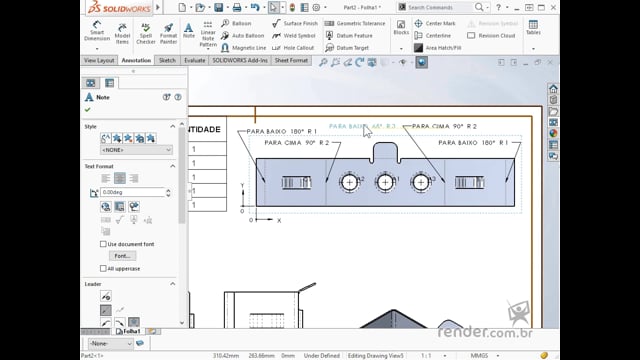Viewport: 640px width, 360px height.
Task: Collapse the Style section
Action: pos(173,127)
